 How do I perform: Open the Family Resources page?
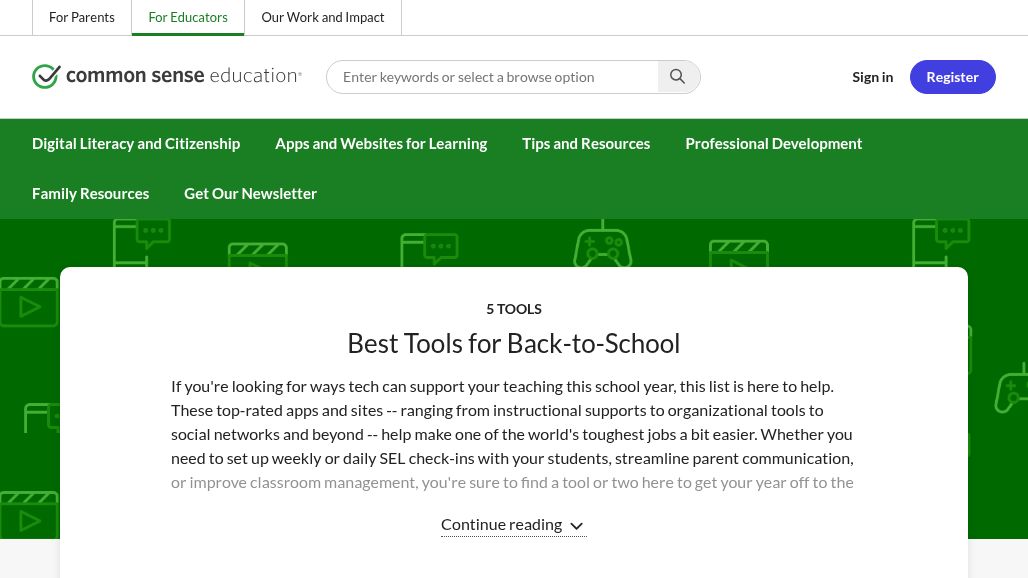[x=90, y=193]
